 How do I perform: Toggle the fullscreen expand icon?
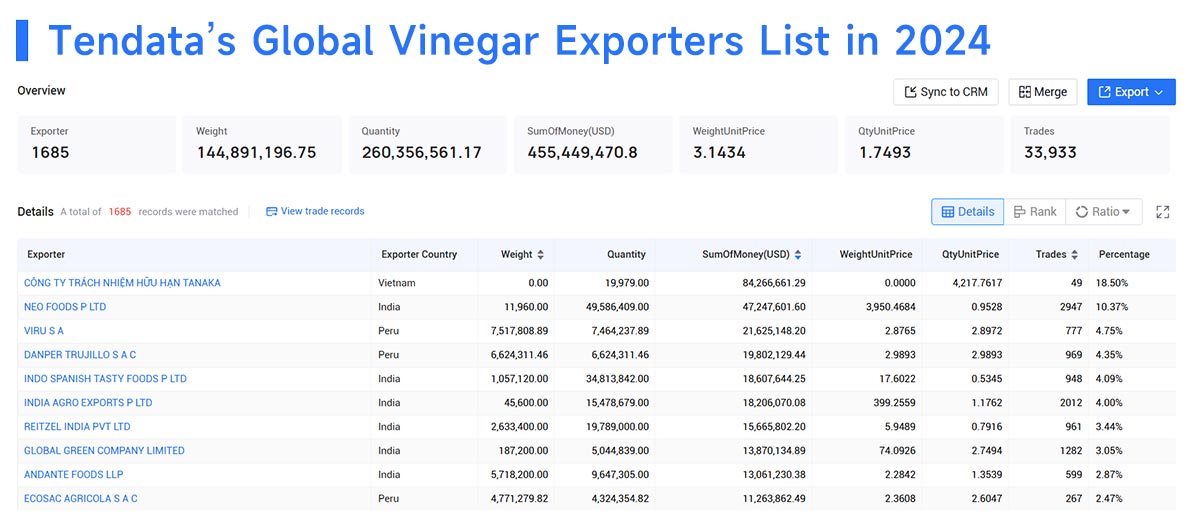click(1162, 212)
